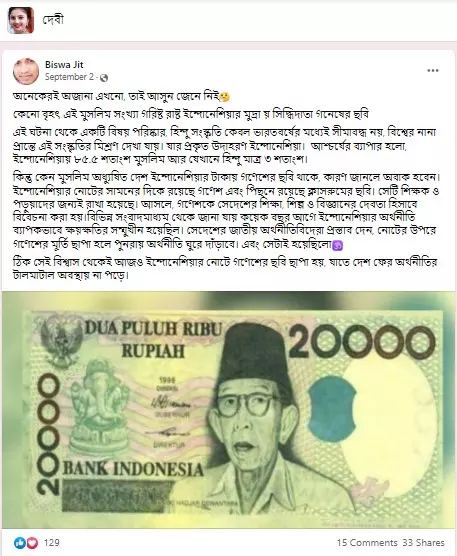The height and width of the screenshot is (556, 457).
Task: Click the Ganesha figure on the banknote
Action: tap(96, 408)
